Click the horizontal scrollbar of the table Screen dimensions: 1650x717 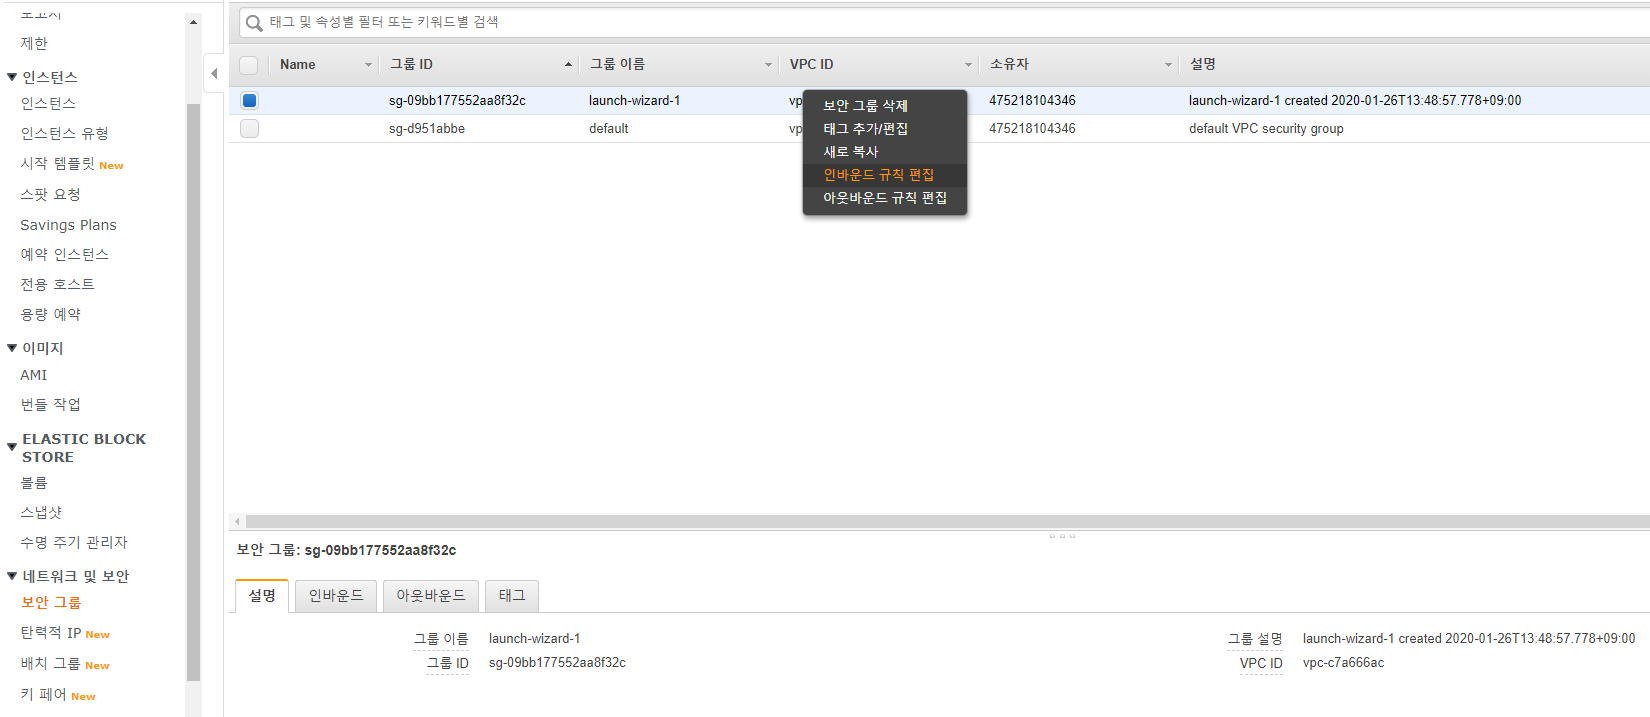coord(947,521)
